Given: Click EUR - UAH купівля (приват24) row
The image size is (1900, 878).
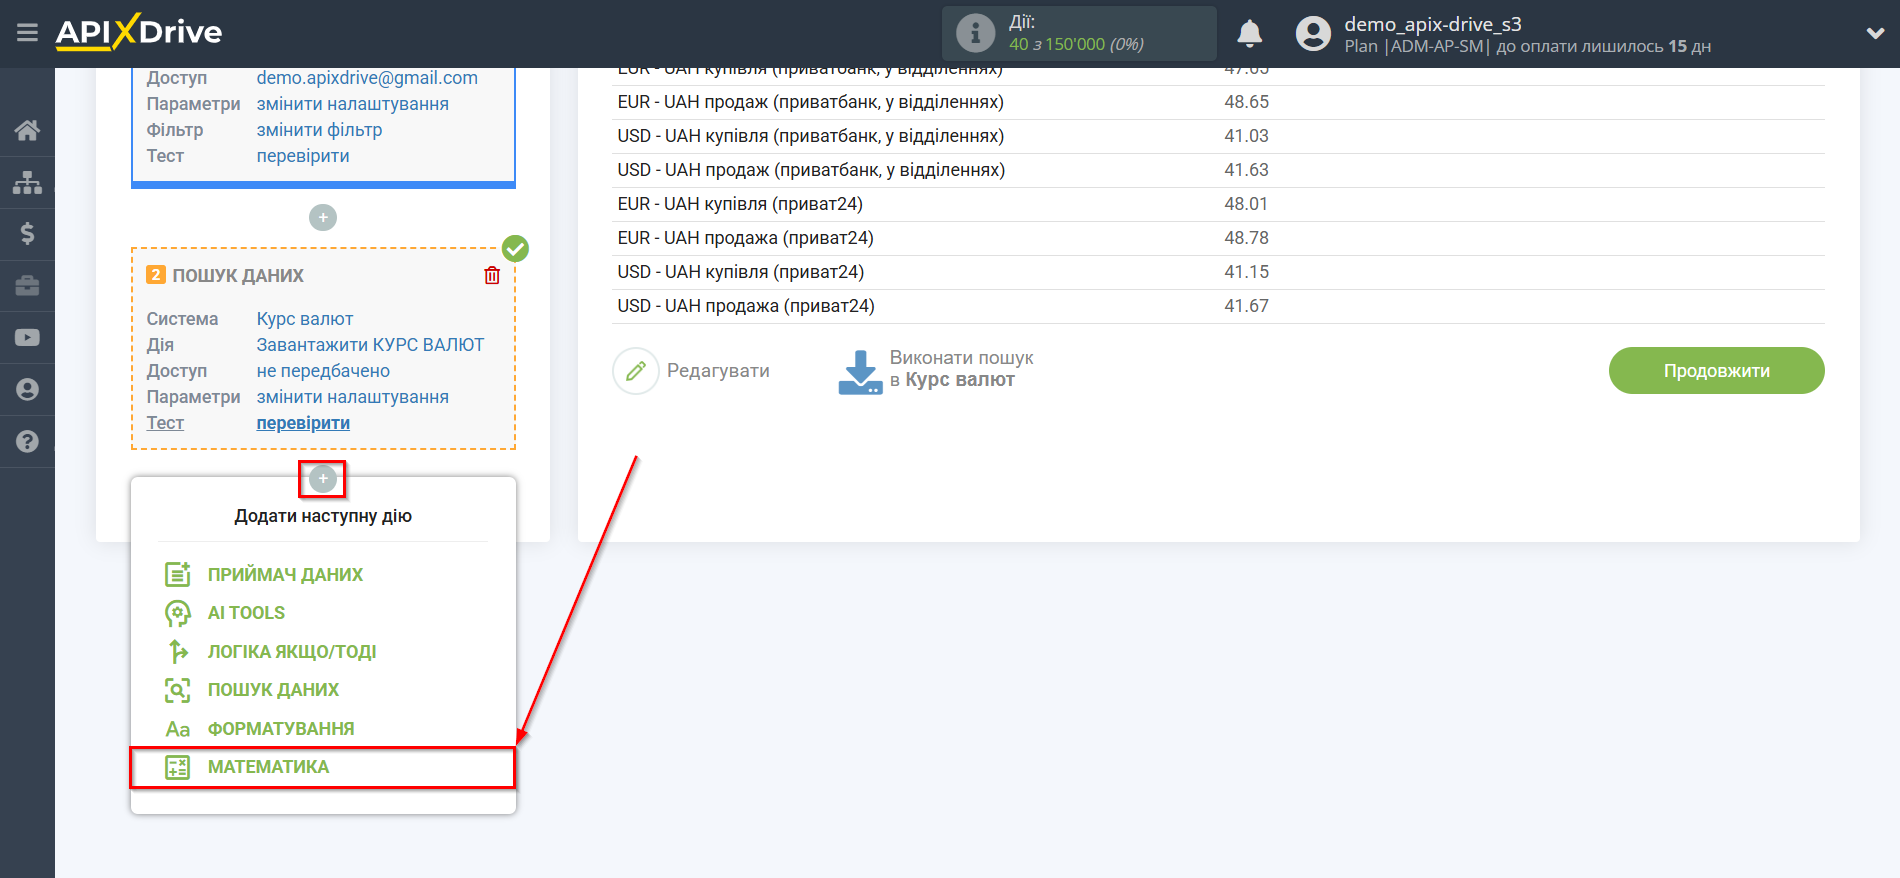Looking at the screenshot, I should (x=1218, y=204).
